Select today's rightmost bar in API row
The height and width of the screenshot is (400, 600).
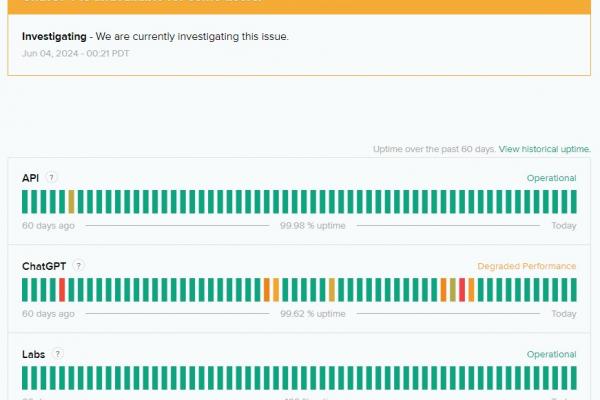[x=574, y=202]
